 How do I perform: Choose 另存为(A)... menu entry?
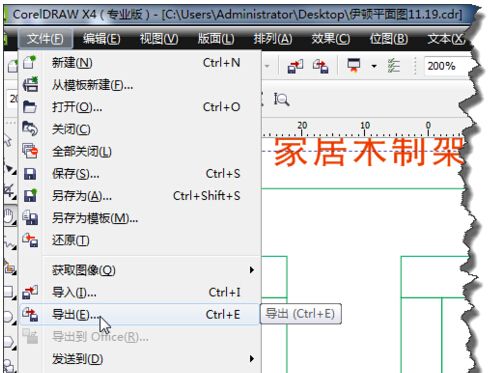(x=140, y=196)
